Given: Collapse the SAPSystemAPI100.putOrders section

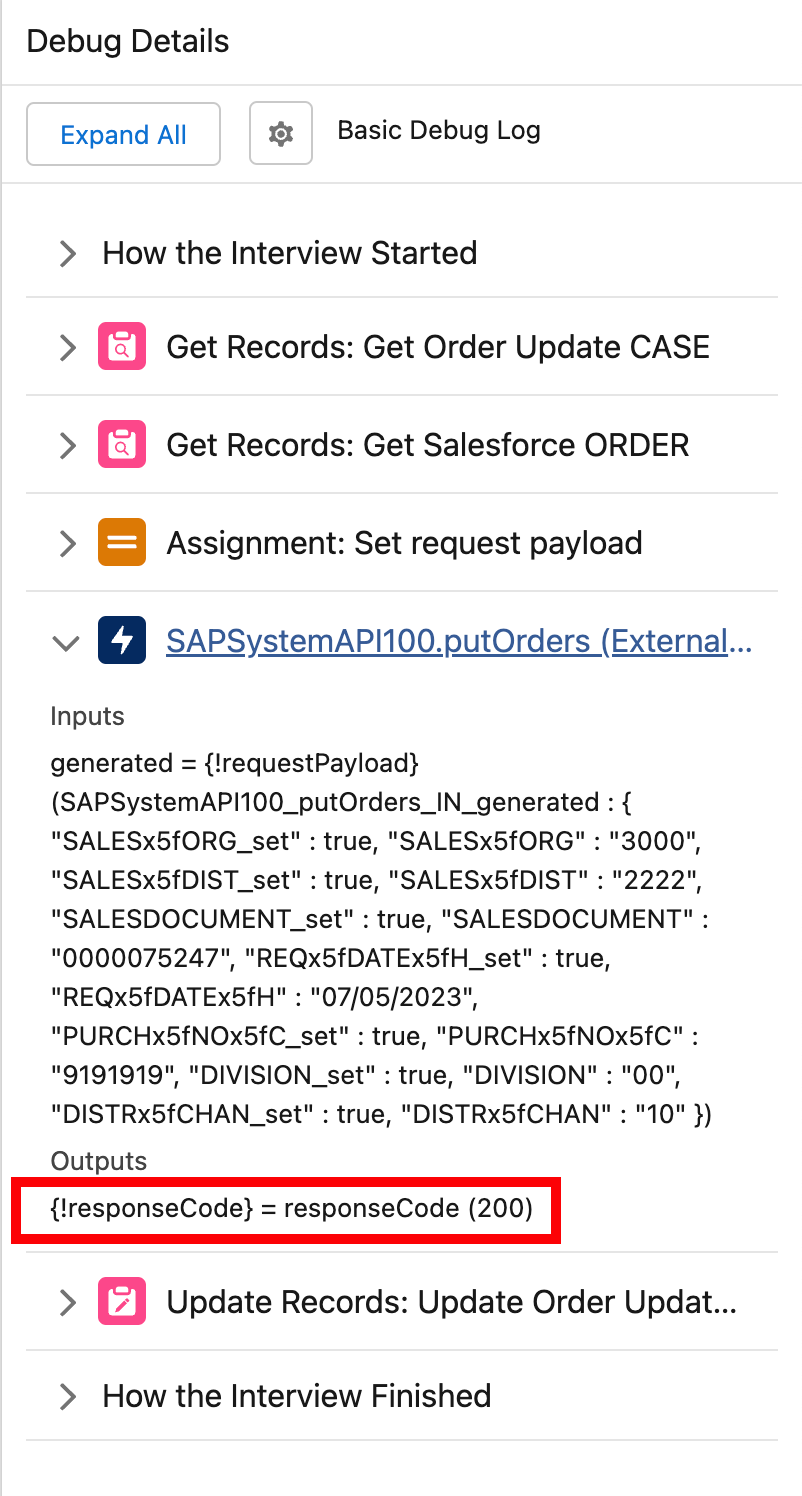Looking at the screenshot, I should coord(67,642).
